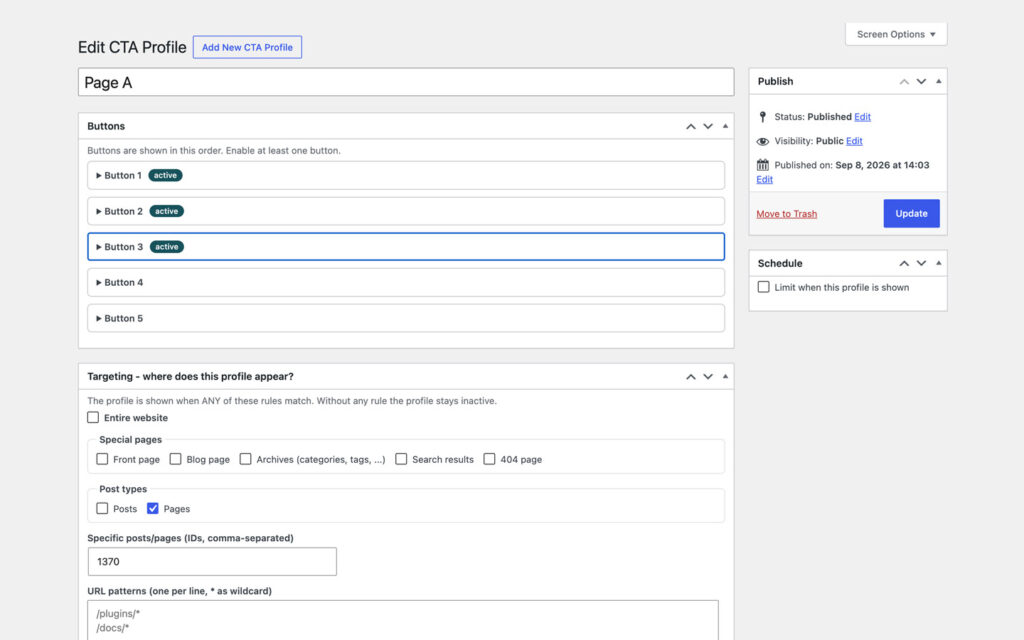Click the visibility eye icon in Publish
Image resolution: width=1024 pixels, height=640 pixels.
click(762, 141)
